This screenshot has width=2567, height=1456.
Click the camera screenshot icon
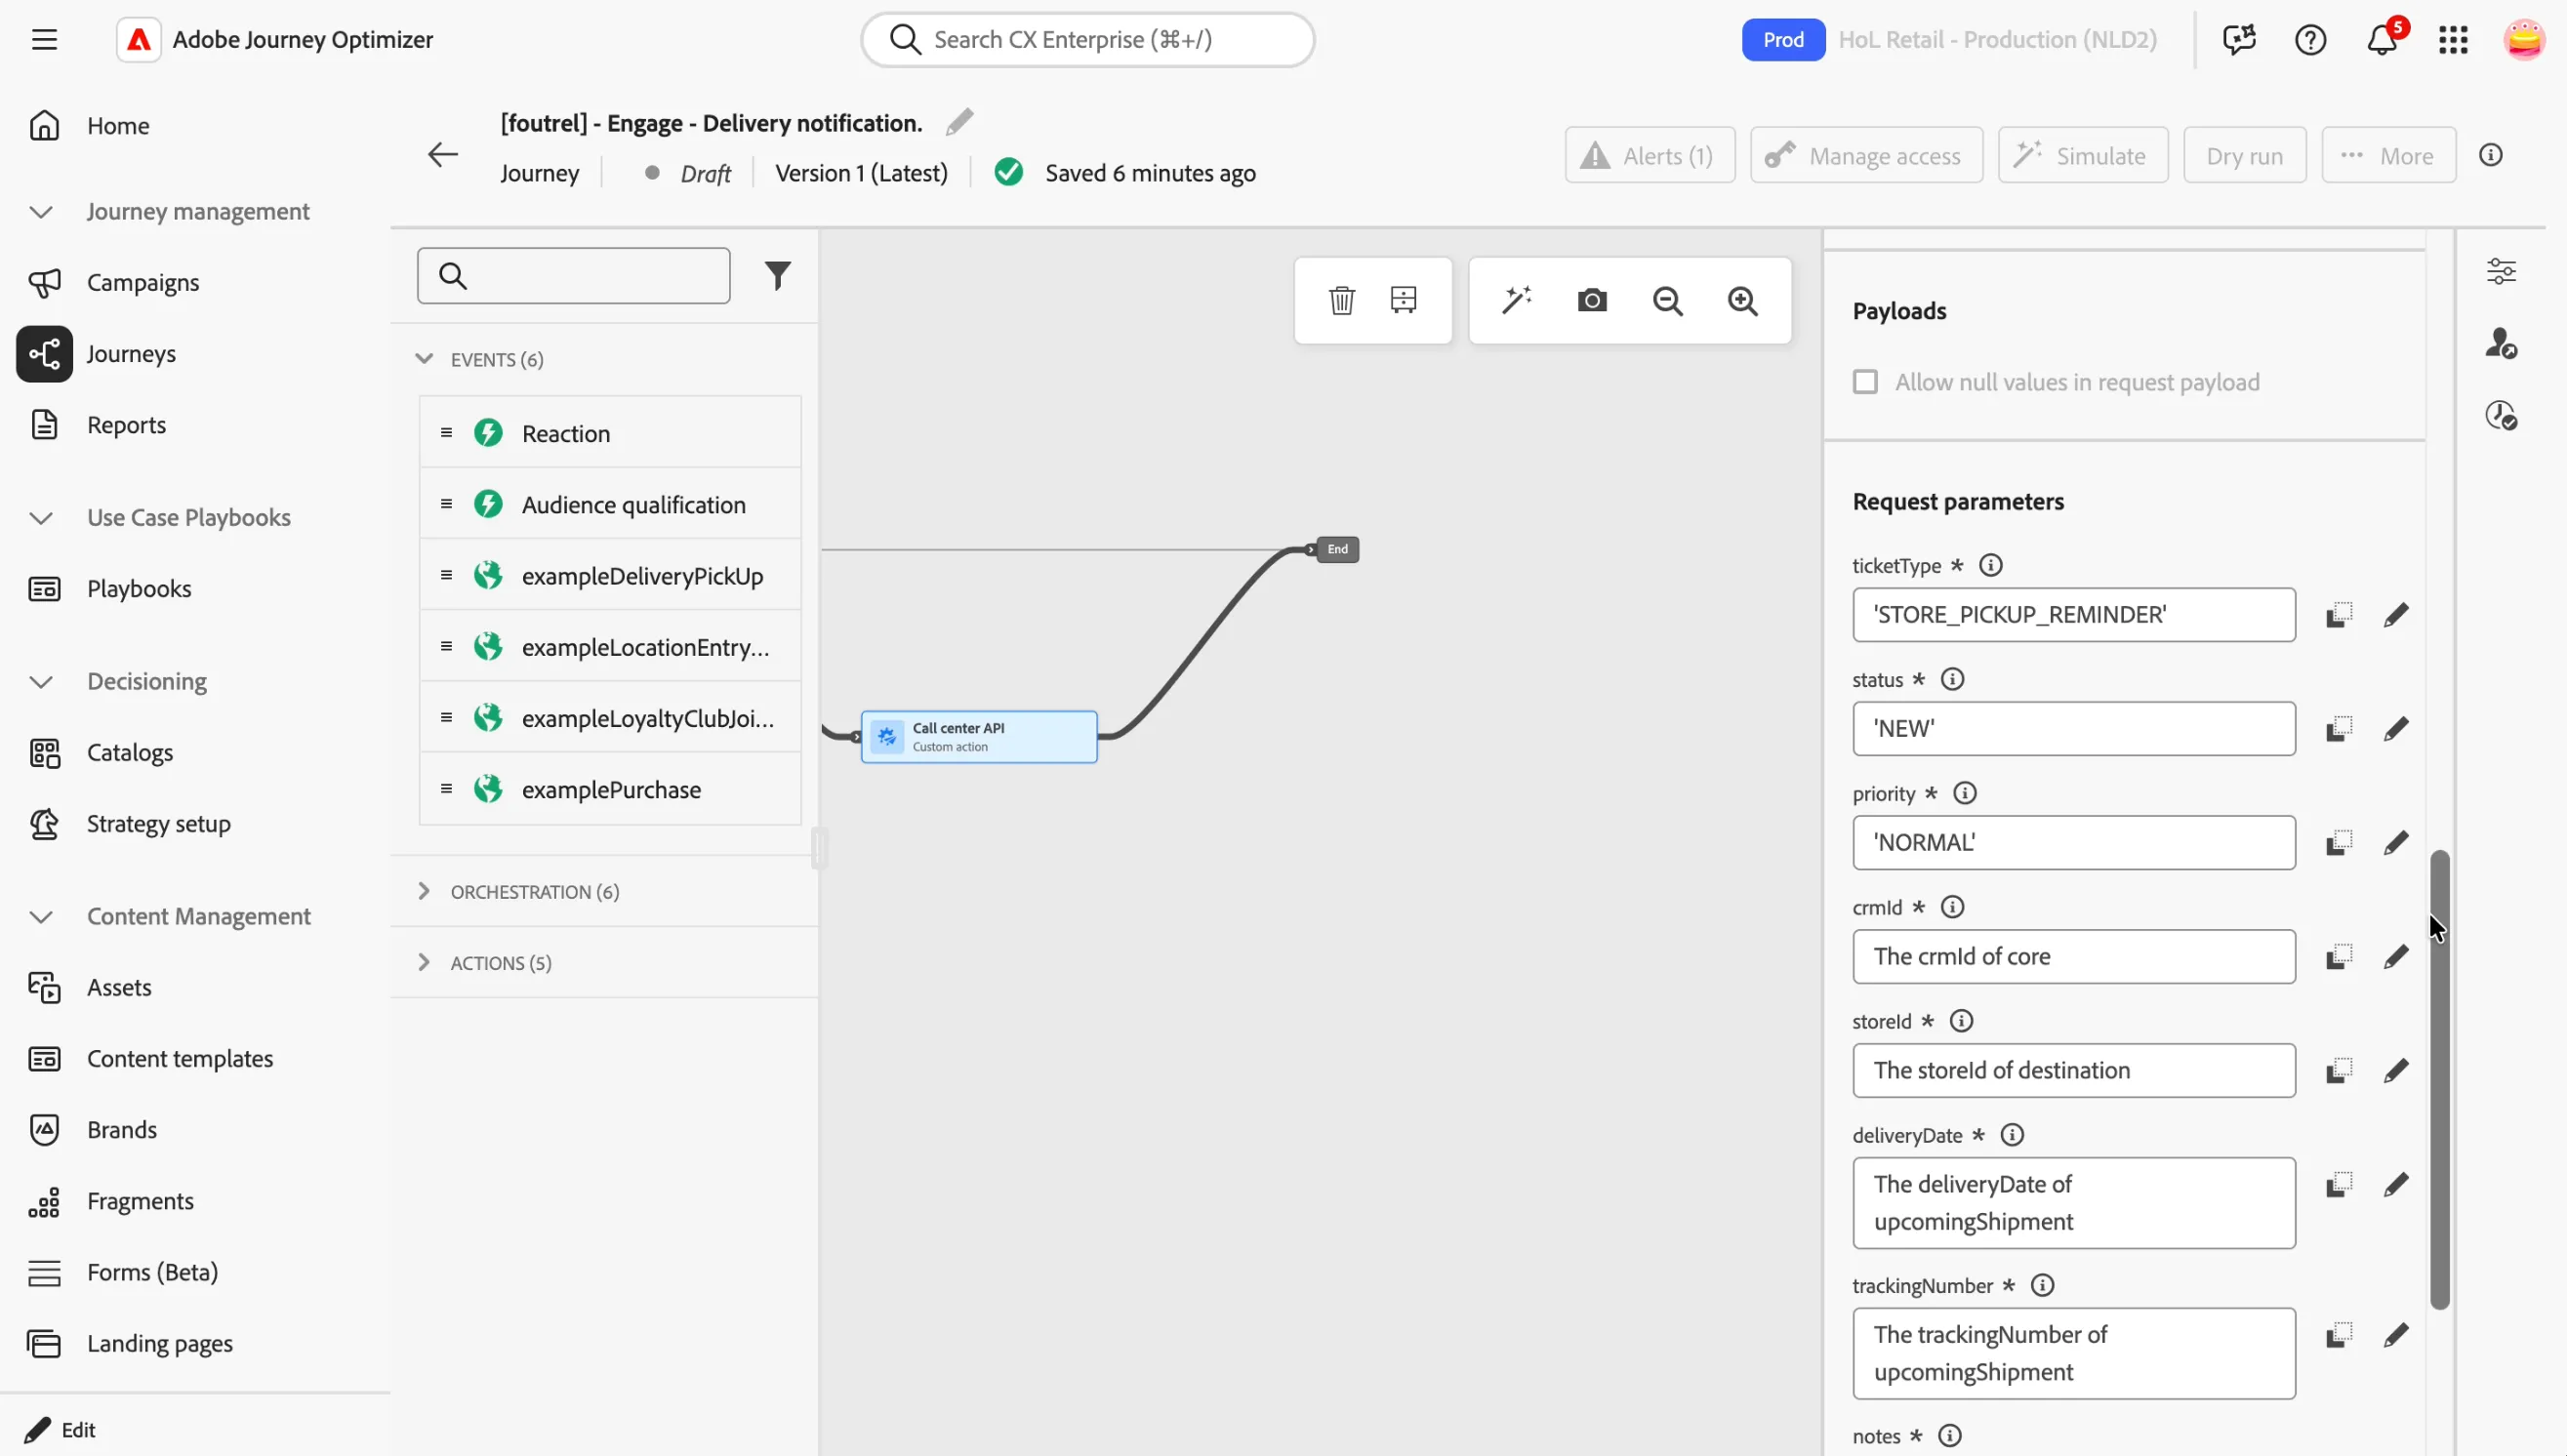tap(1592, 300)
